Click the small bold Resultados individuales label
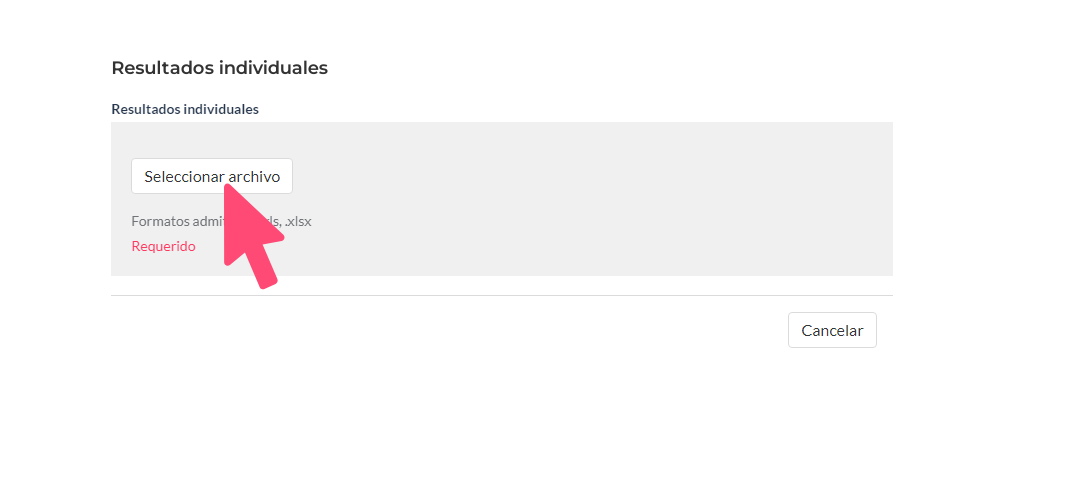1082x488 pixels. point(185,109)
